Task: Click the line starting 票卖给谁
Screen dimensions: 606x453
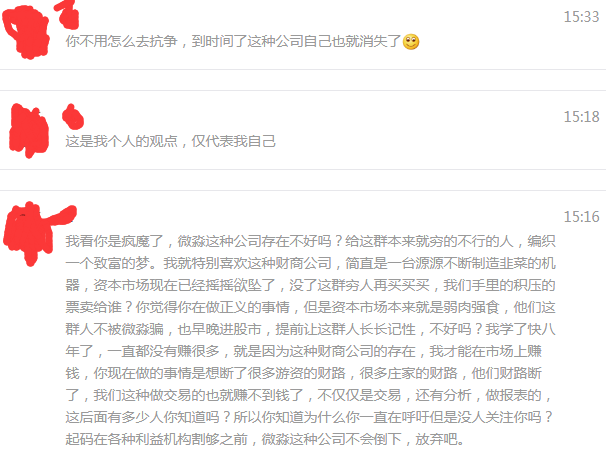Action: (x=310, y=307)
